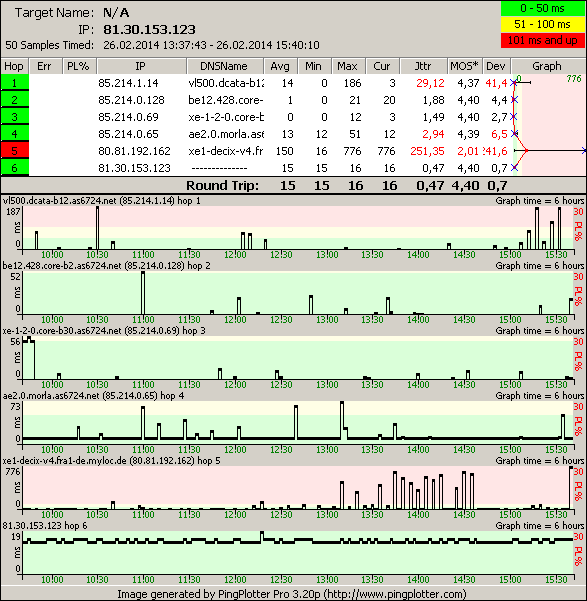Select green hop 2 indicator
Viewport: 587px width, 601px height.
coord(15,100)
